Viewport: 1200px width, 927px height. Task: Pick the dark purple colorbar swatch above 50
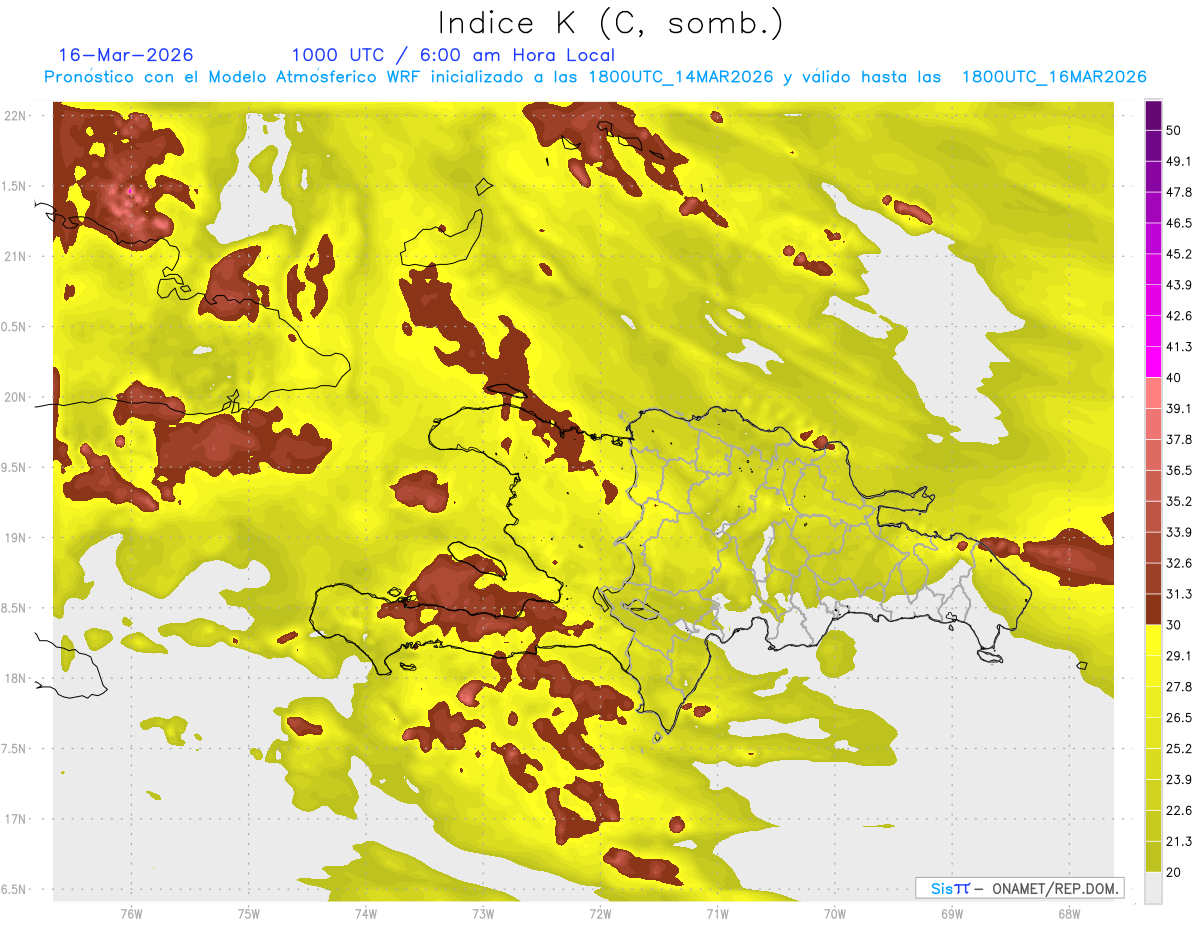pyautogui.click(x=1153, y=115)
